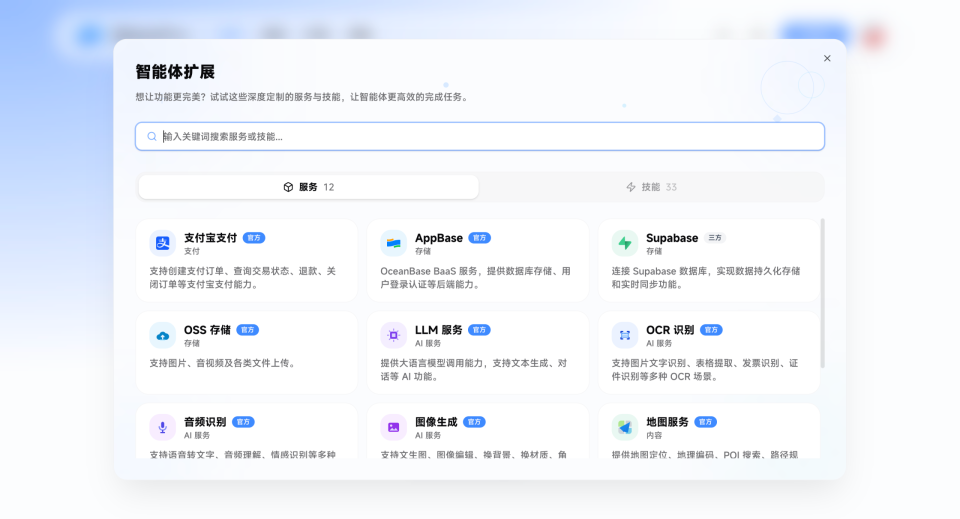Screen dimensions: 960x519
Task: Click the 存储 label under OSS 存储
Action: pyautogui.click(x=192, y=343)
